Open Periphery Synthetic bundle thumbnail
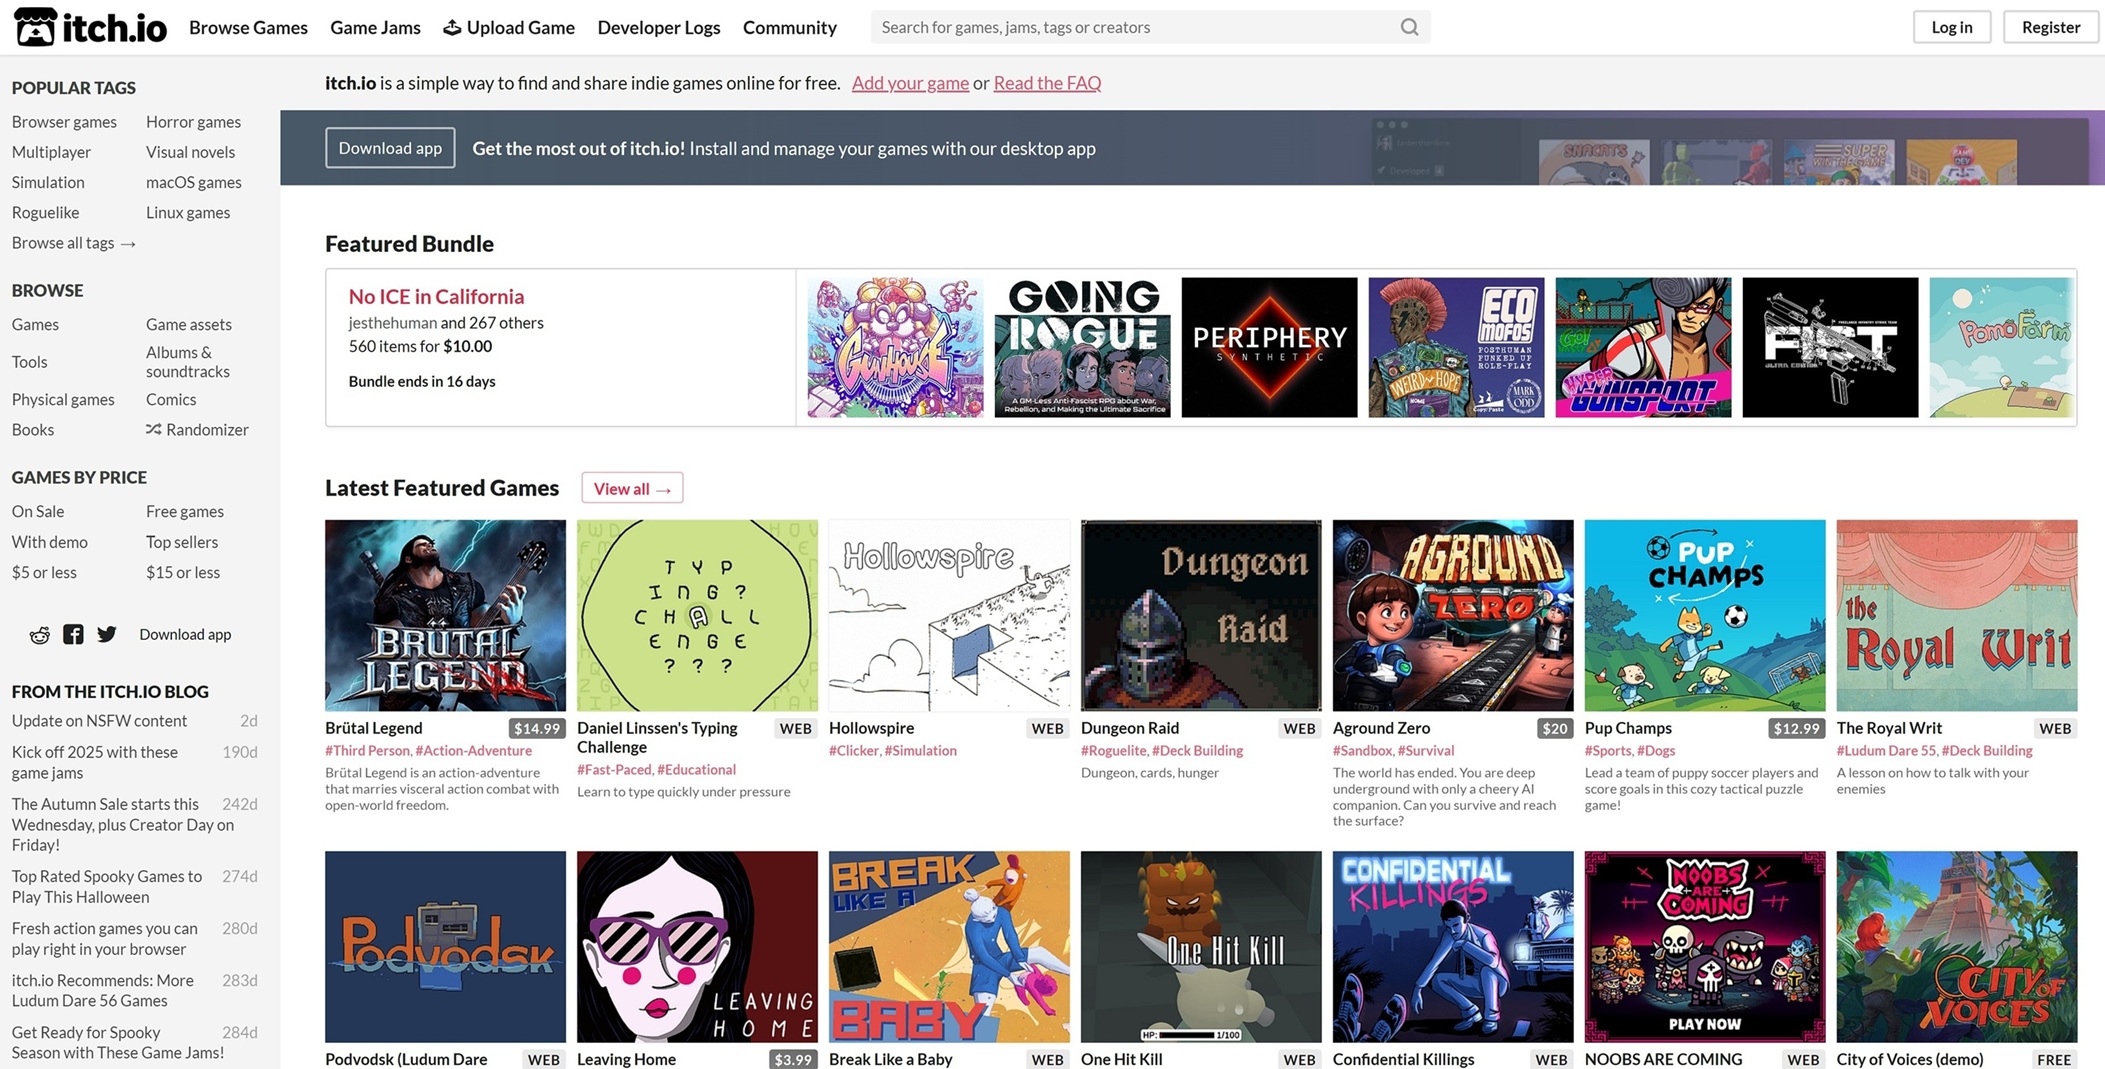This screenshot has width=2105, height=1069. click(x=1269, y=347)
